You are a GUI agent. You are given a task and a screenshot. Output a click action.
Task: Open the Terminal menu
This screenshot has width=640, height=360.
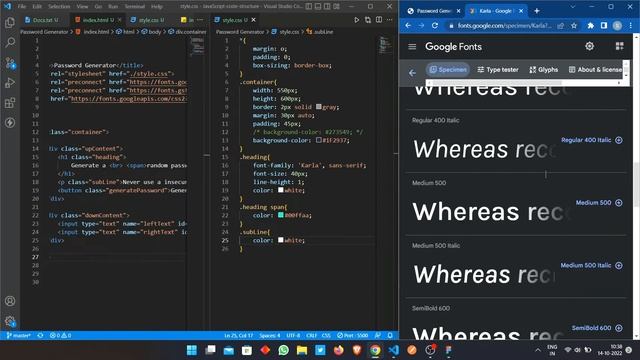point(134,7)
